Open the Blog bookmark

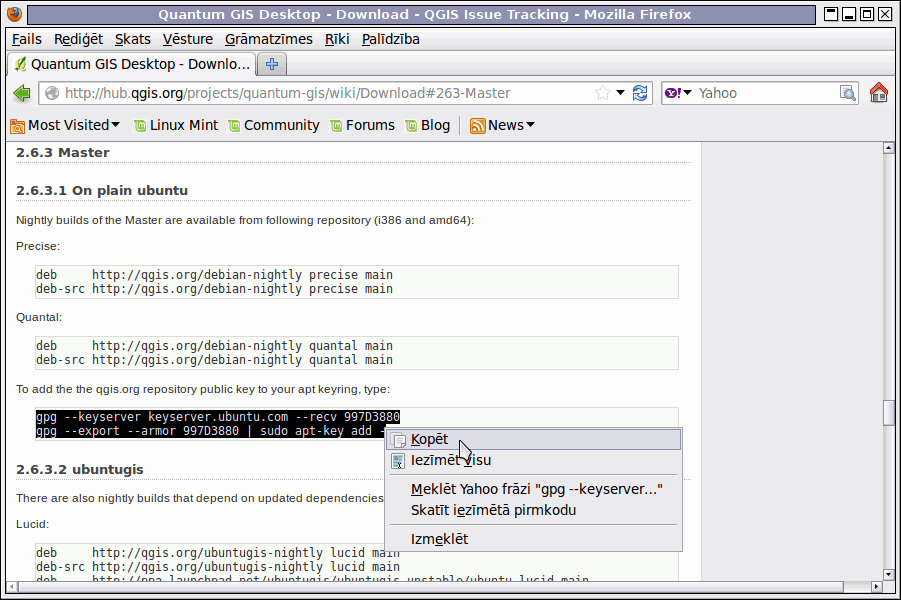pyautogui.click(x=428, y=125)
